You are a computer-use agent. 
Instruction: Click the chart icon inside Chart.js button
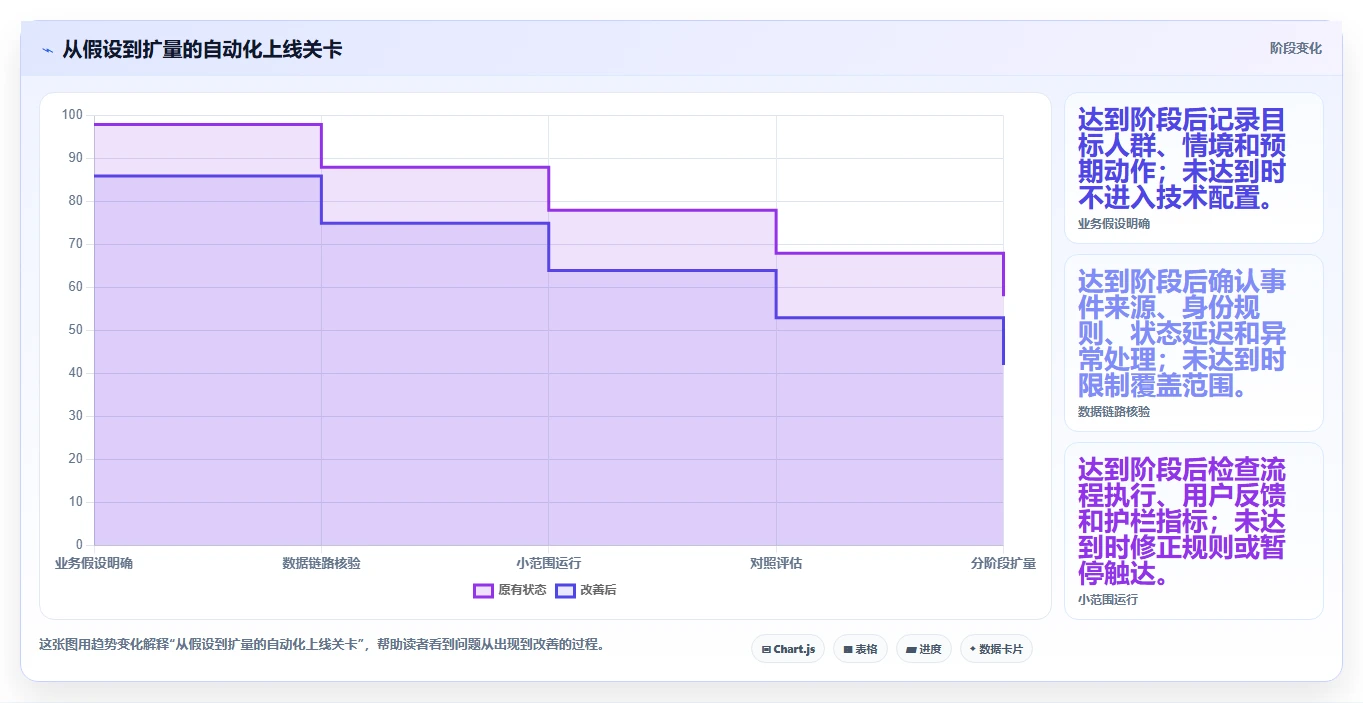[x=766, y=649]
